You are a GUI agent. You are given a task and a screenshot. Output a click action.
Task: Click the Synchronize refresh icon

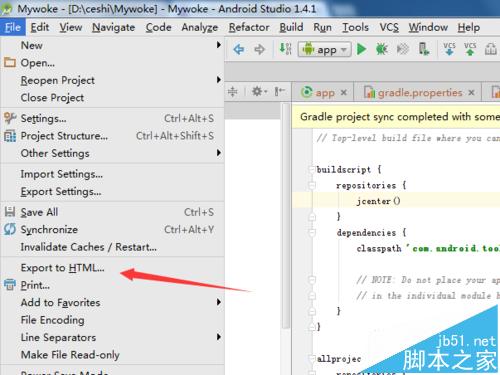coord(10,229)
